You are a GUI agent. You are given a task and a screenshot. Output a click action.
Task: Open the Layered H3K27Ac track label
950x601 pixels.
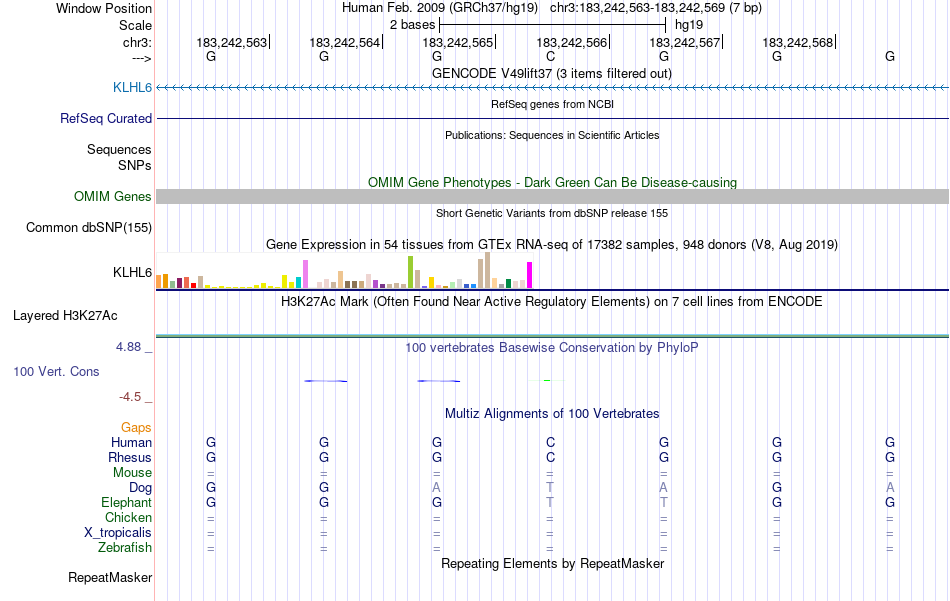click(65, 316)
